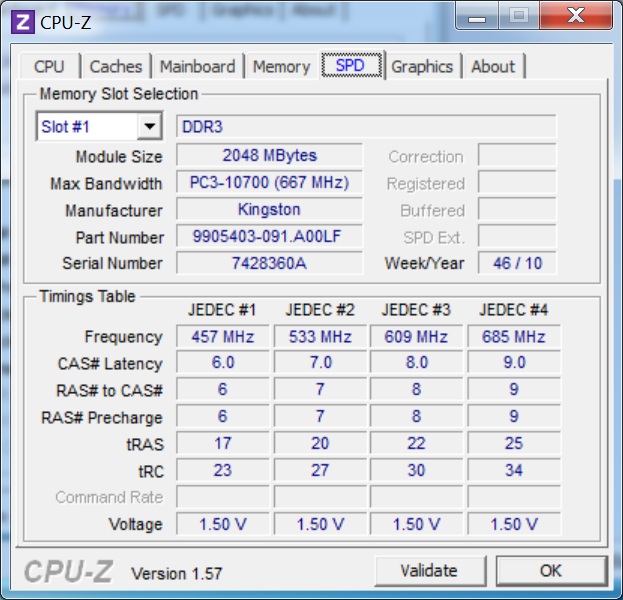Close the CPU-Z window

[576, 17]
